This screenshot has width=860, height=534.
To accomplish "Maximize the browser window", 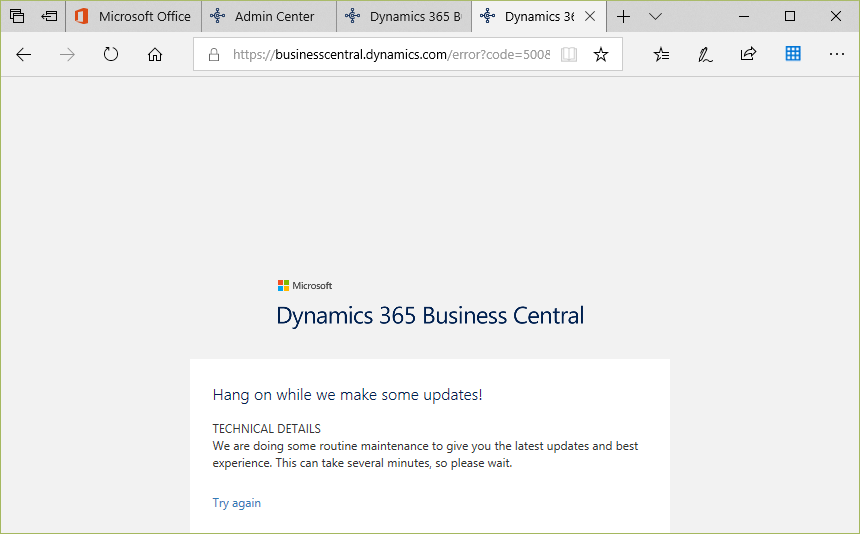I will [x=790, y=16].
